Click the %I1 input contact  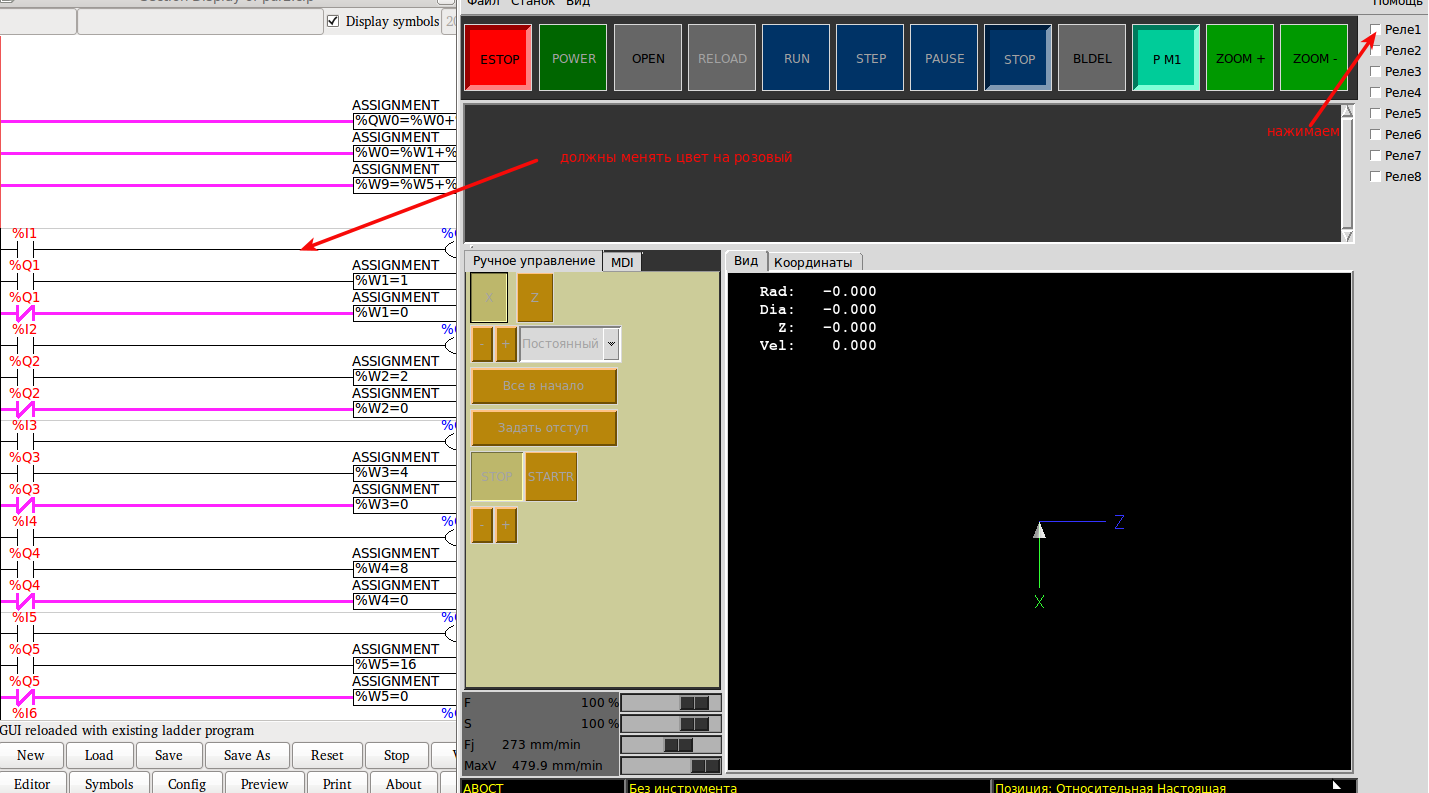[24, 248]
